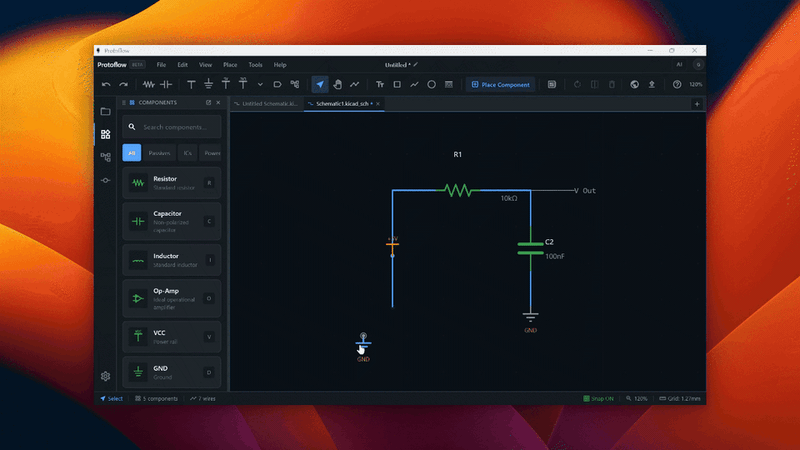Activate the wire drawing tool
Viewport: 800px width, 450px height.
coord(355,85)
